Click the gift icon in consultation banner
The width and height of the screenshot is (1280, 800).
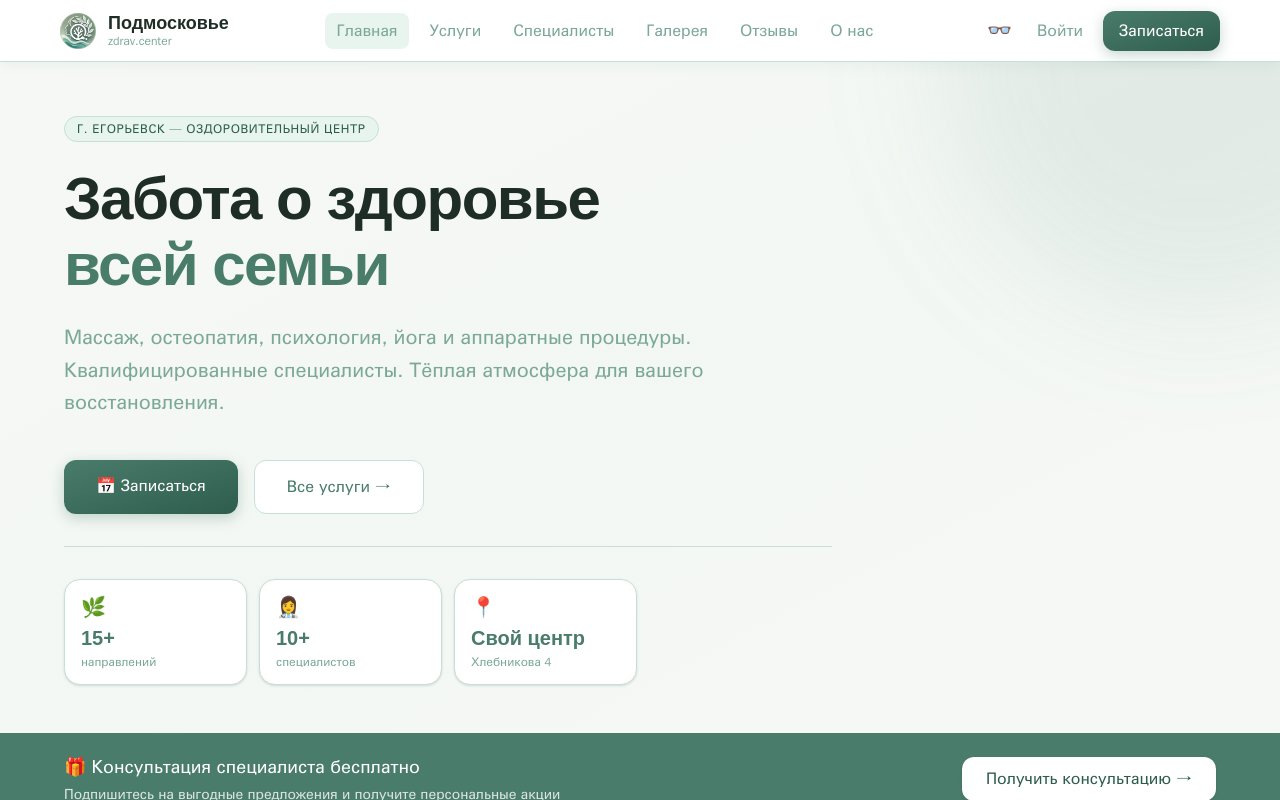click(75, 767)
